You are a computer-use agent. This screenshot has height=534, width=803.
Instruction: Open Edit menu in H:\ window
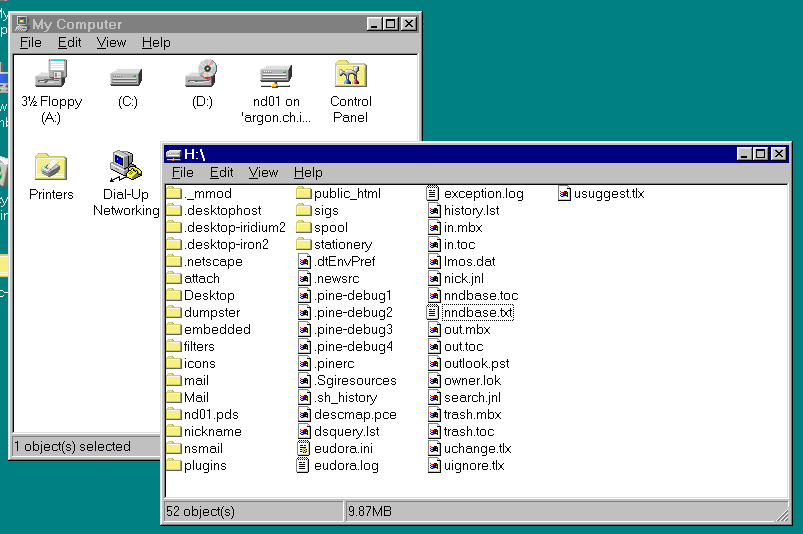click(x=221, y=173)
